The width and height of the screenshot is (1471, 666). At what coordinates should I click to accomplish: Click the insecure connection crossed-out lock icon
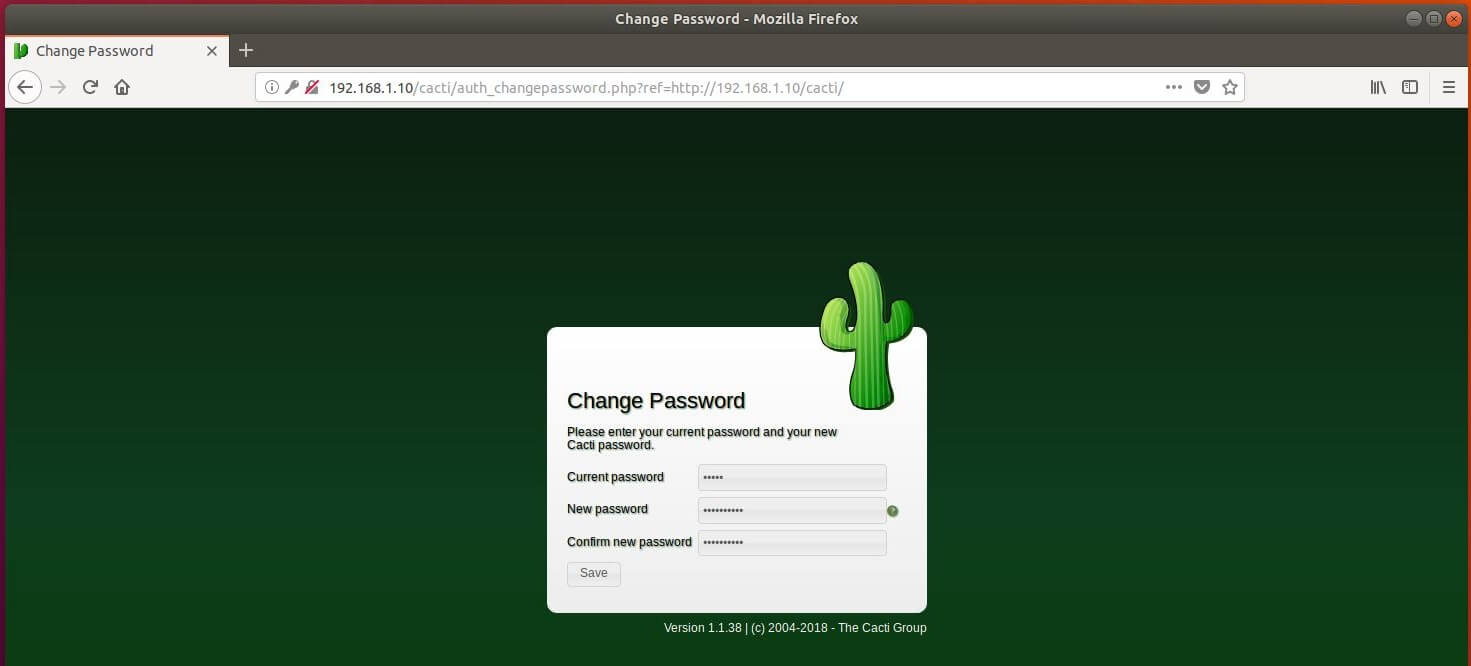(x=311, y=87)
